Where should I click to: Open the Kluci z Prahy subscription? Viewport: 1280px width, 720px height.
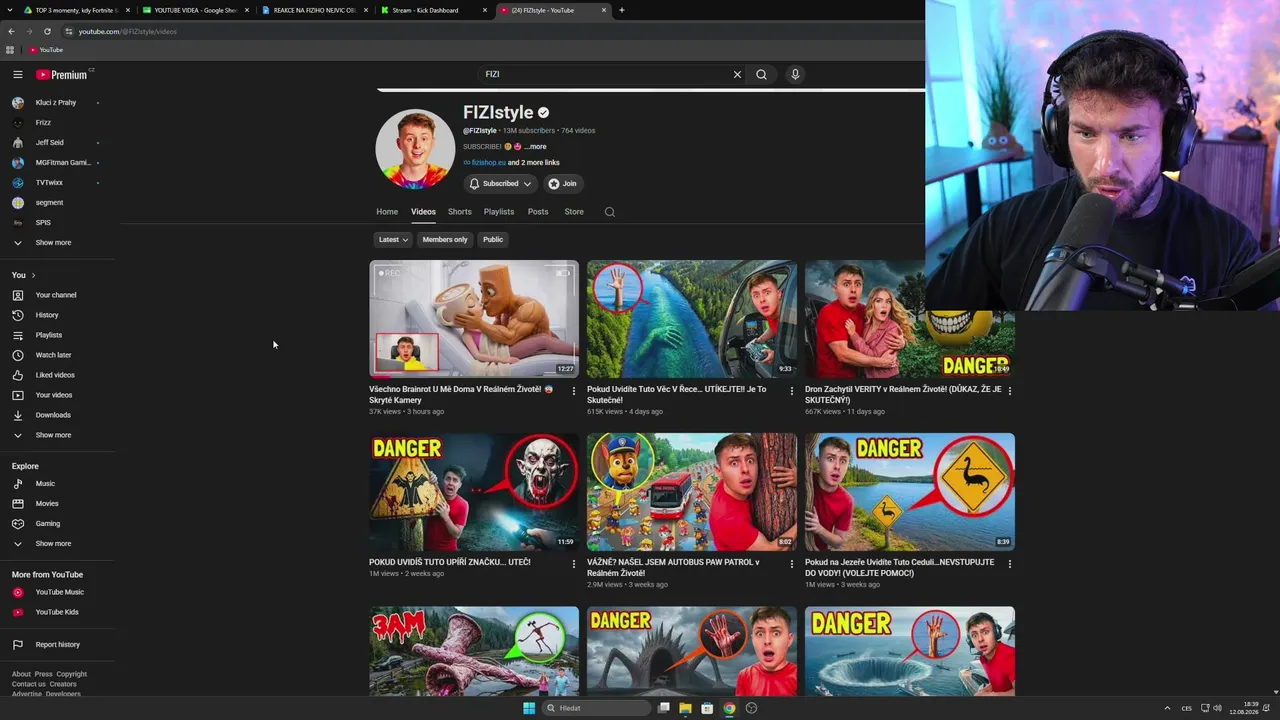(58, 103)
